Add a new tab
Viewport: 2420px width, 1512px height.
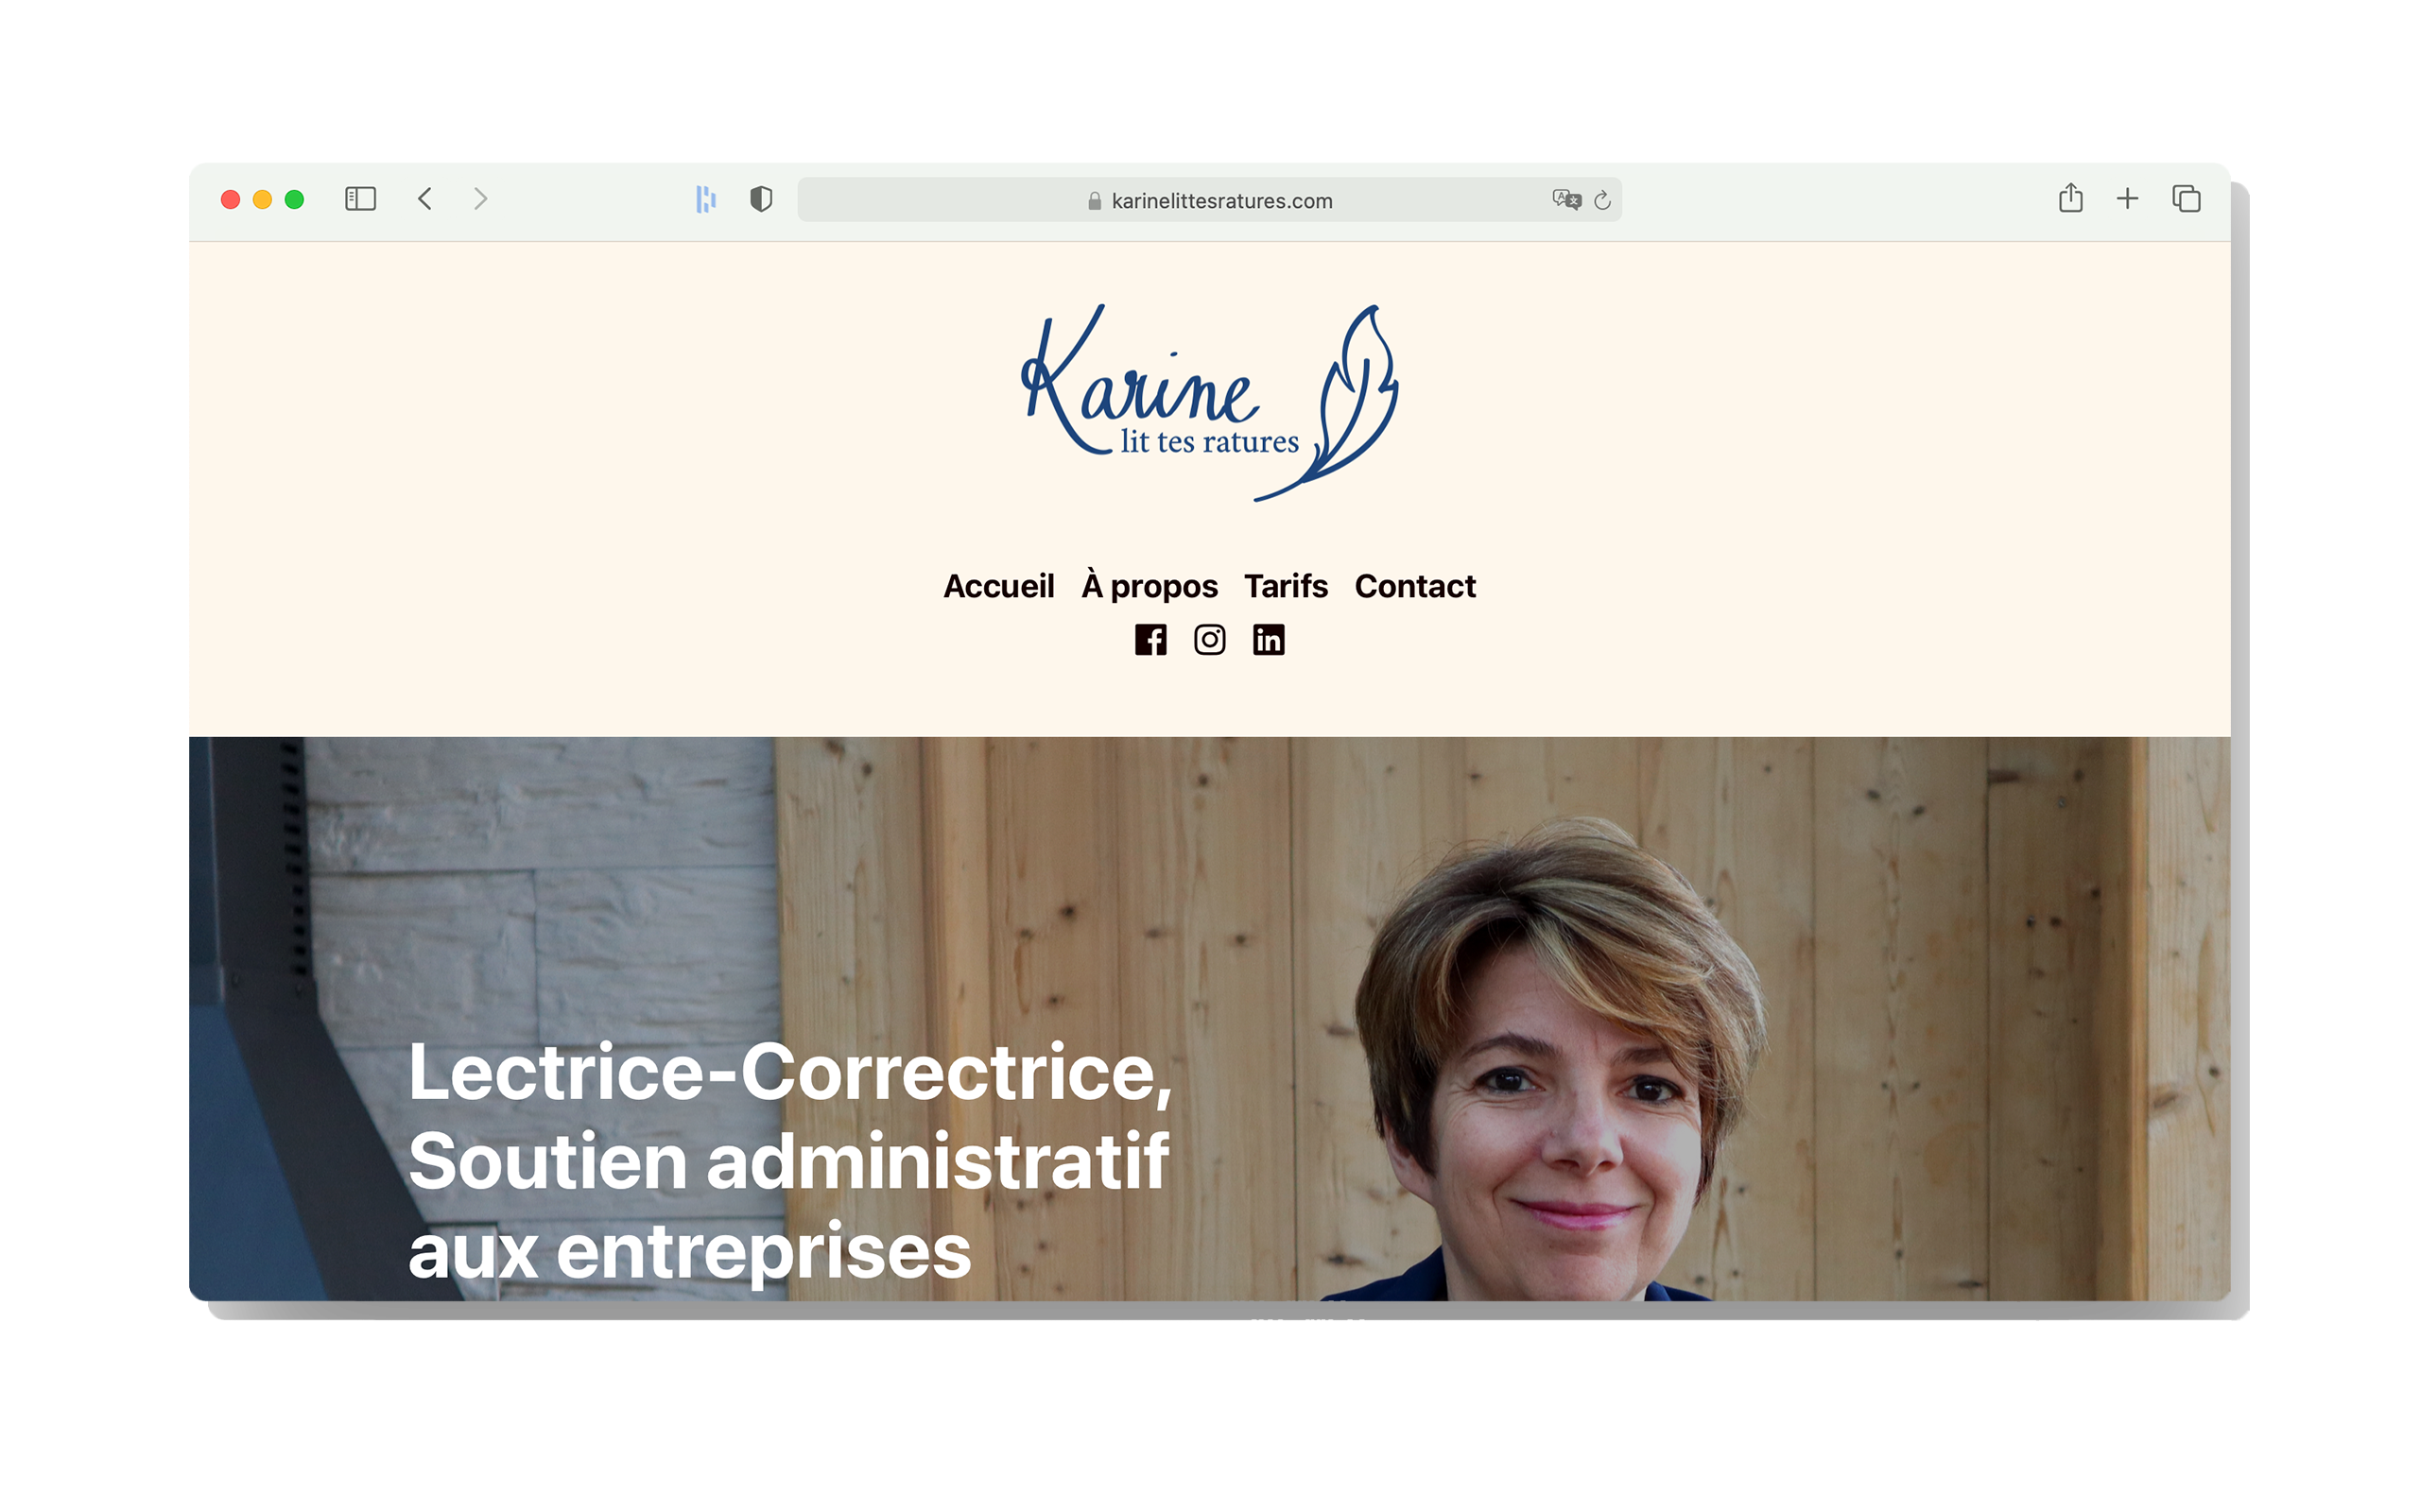[2127, 199]
